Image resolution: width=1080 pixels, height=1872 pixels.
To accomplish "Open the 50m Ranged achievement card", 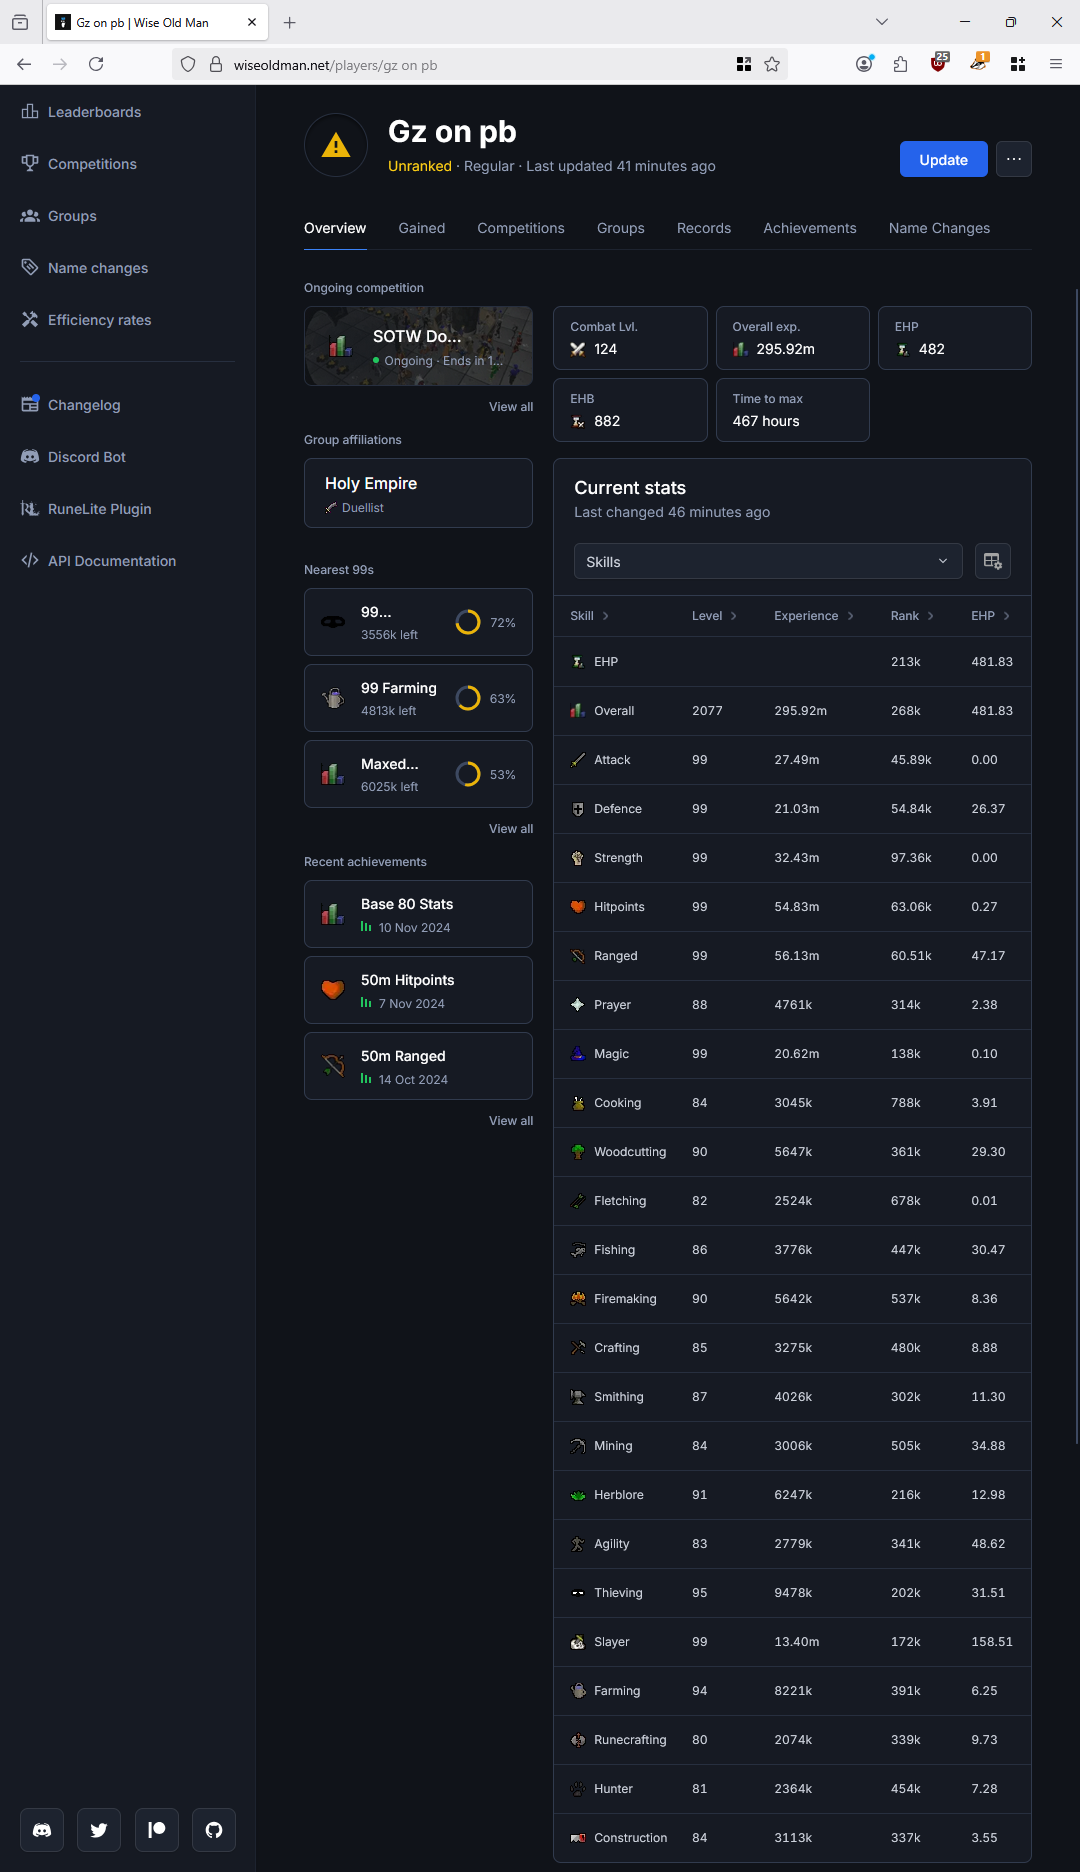I will point(418,1066).
